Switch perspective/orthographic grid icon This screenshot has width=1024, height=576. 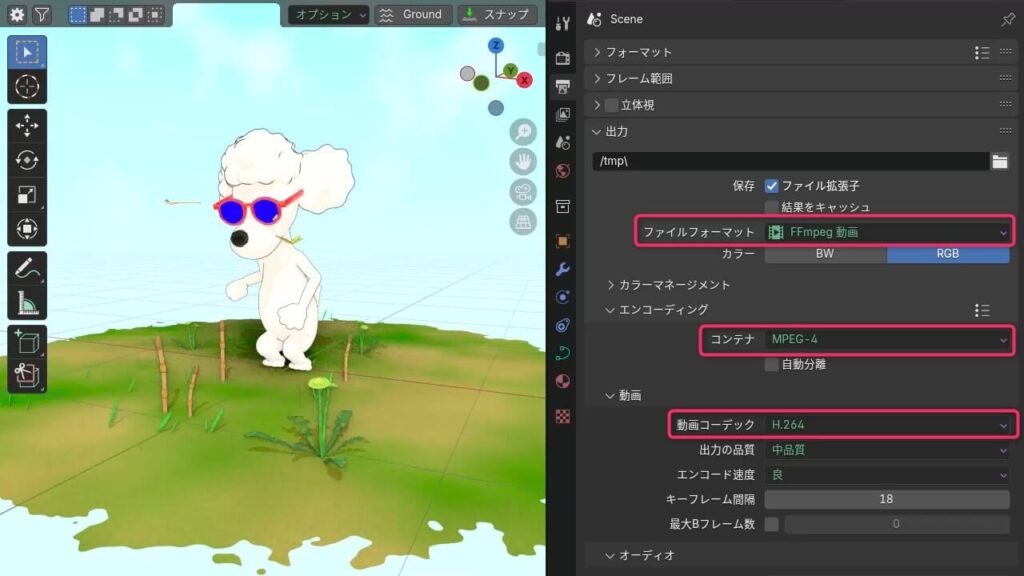523,222
